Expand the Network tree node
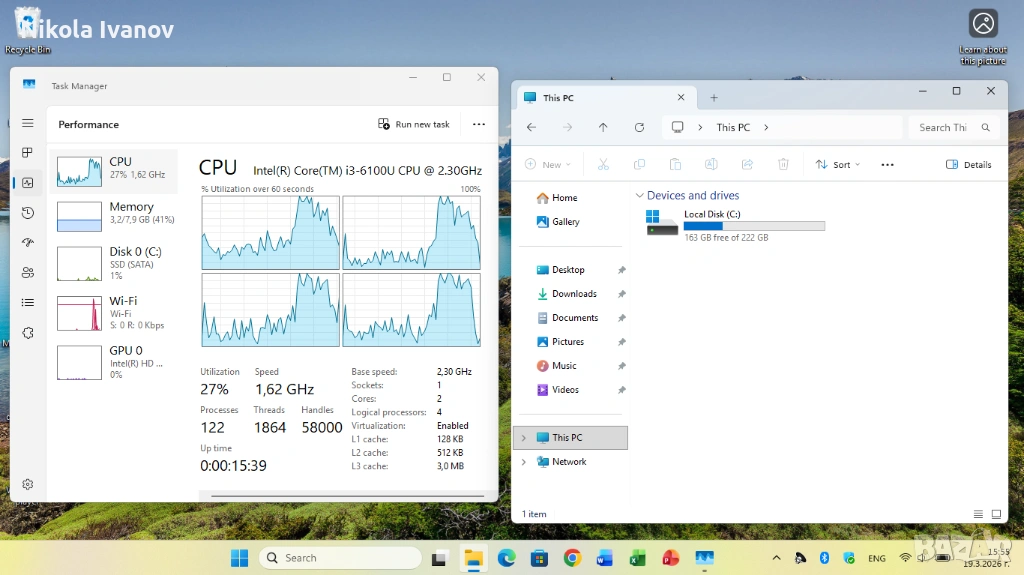 (x=523, y=462)
